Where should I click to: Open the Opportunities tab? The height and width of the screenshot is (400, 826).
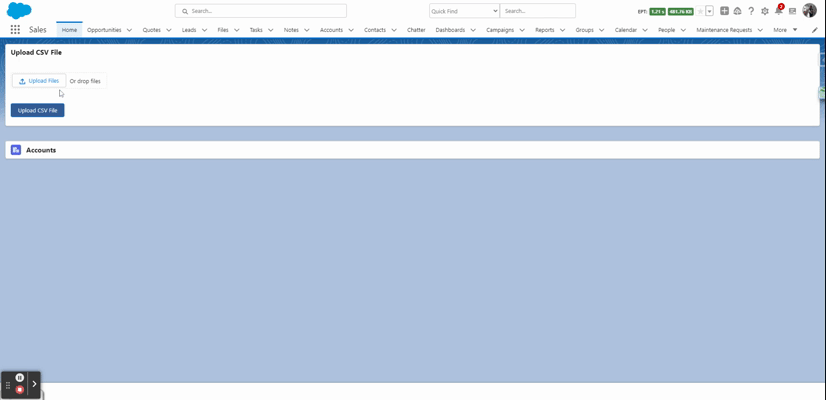(104, 30)
